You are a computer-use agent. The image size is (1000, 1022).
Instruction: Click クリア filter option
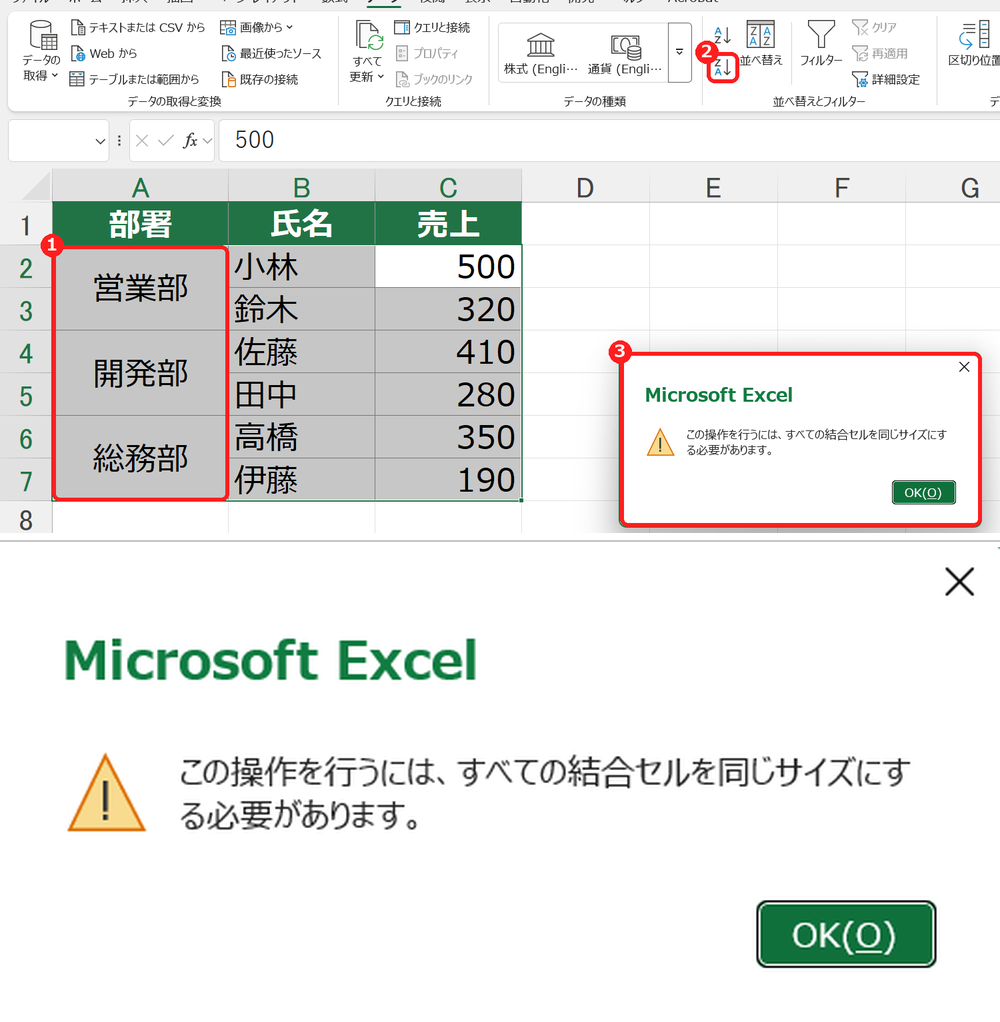pyautogui.click(x=874, y=27)
